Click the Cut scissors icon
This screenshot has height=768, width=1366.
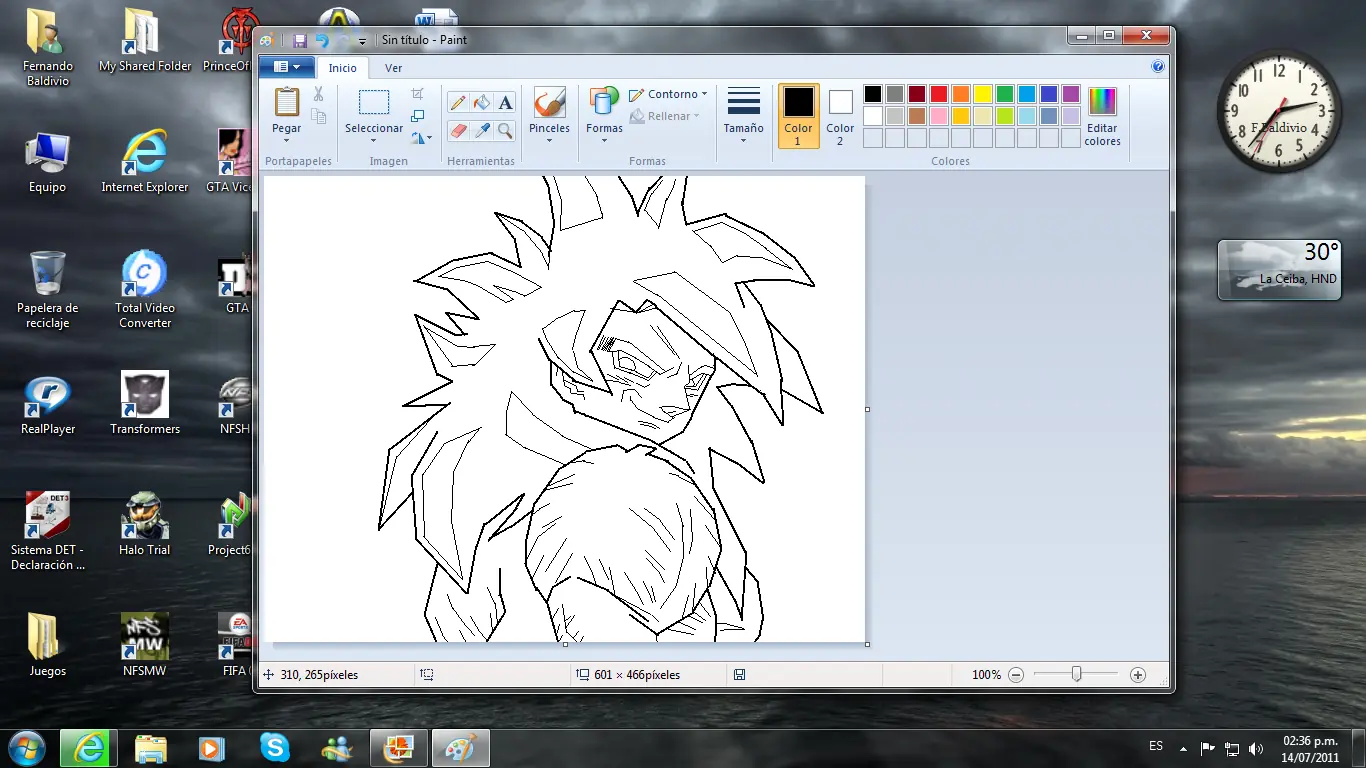[318, 94]
